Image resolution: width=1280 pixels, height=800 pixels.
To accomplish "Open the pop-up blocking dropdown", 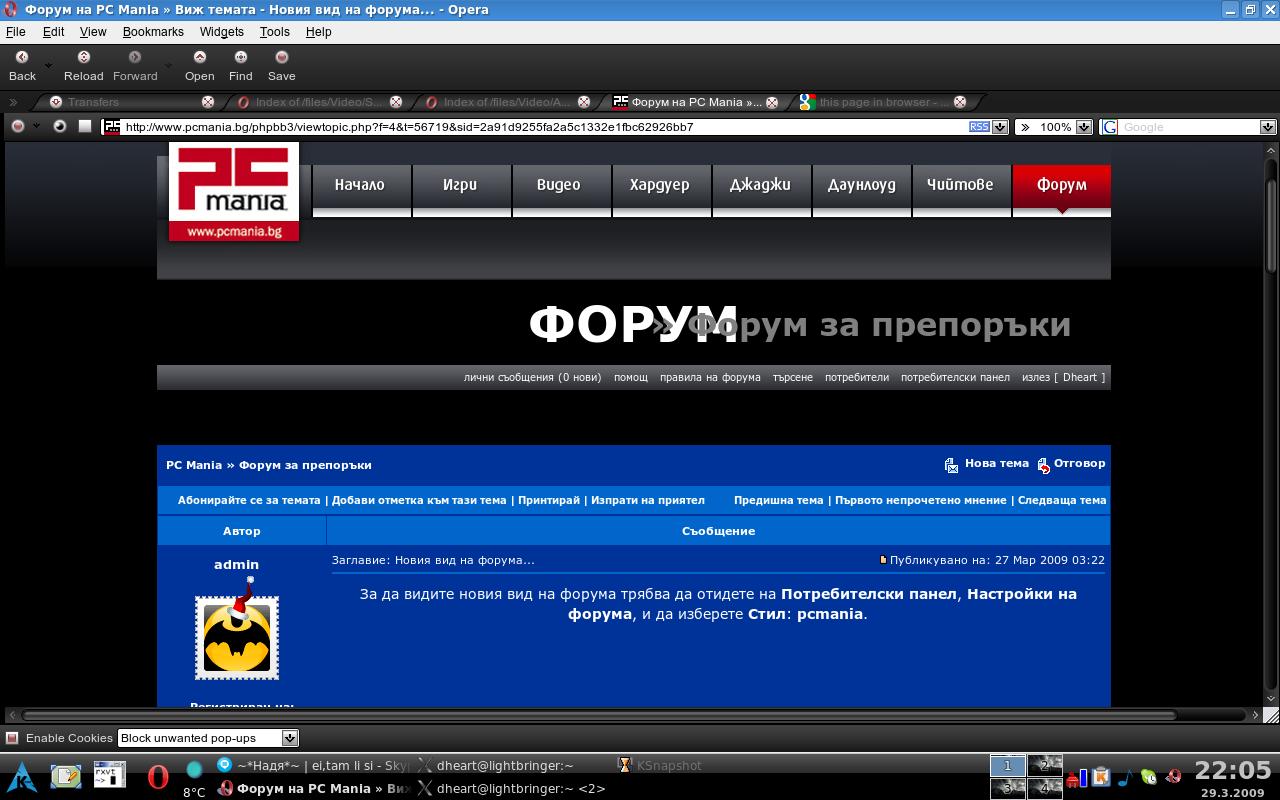I will (289, 738).
